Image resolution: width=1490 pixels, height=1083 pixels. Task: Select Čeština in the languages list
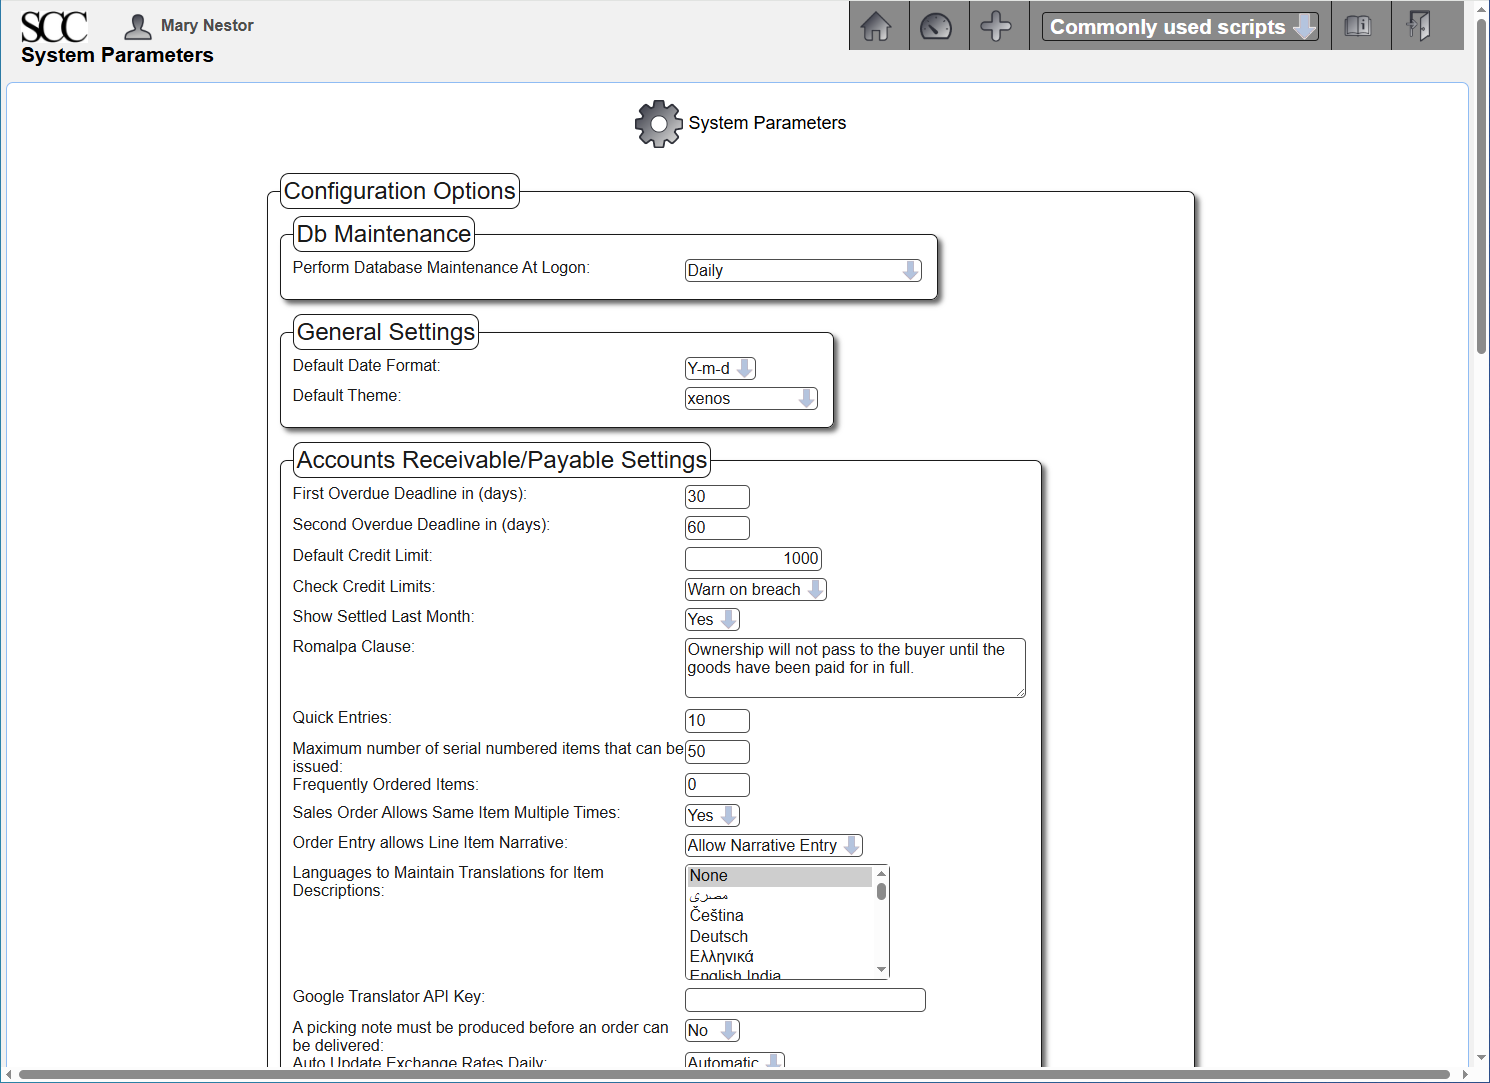click(x=780, y=916)
